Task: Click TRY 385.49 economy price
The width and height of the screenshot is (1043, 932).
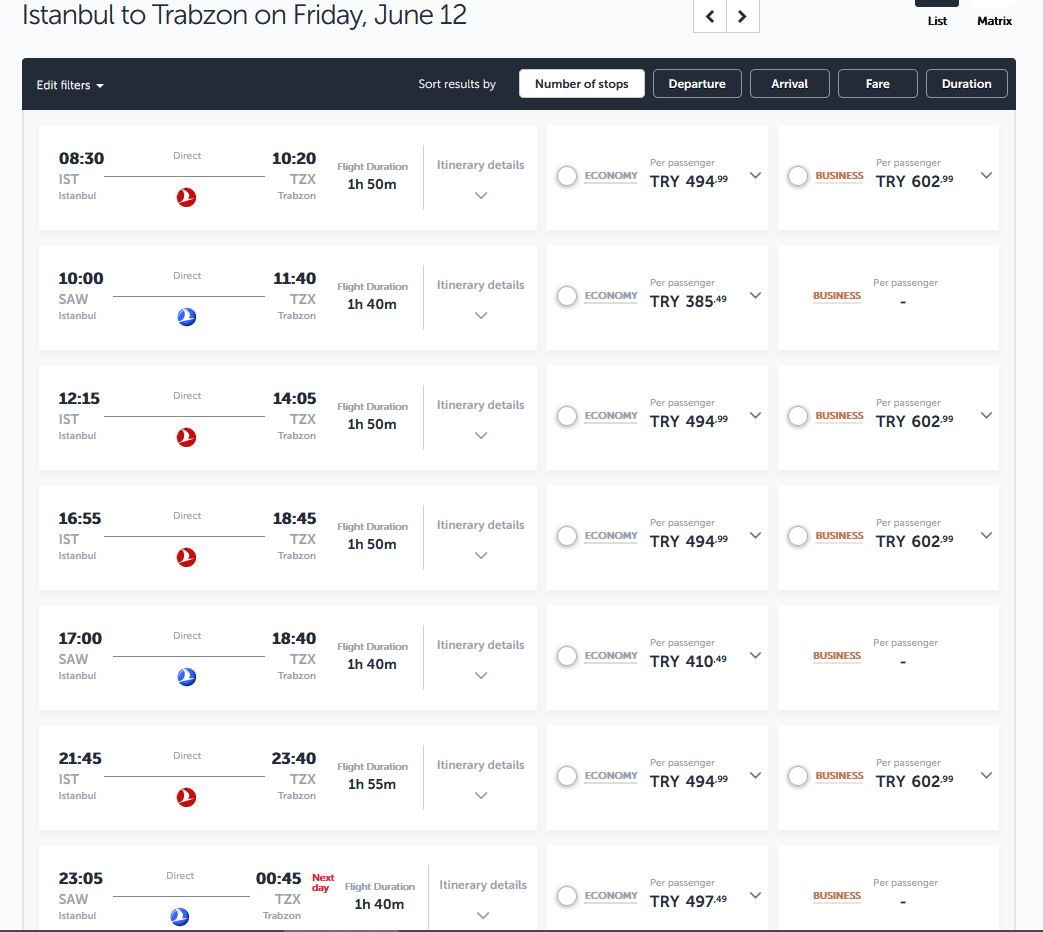Action: (x=688, y=301)
